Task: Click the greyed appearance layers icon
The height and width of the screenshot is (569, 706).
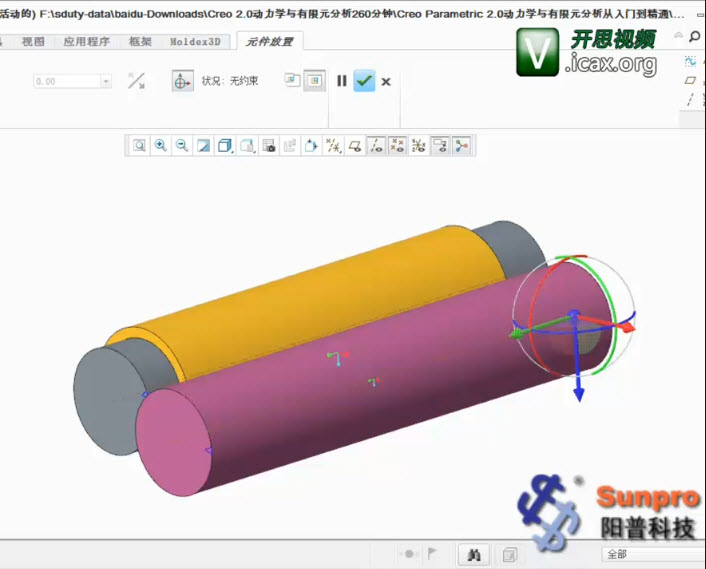Action: (290, 145)
